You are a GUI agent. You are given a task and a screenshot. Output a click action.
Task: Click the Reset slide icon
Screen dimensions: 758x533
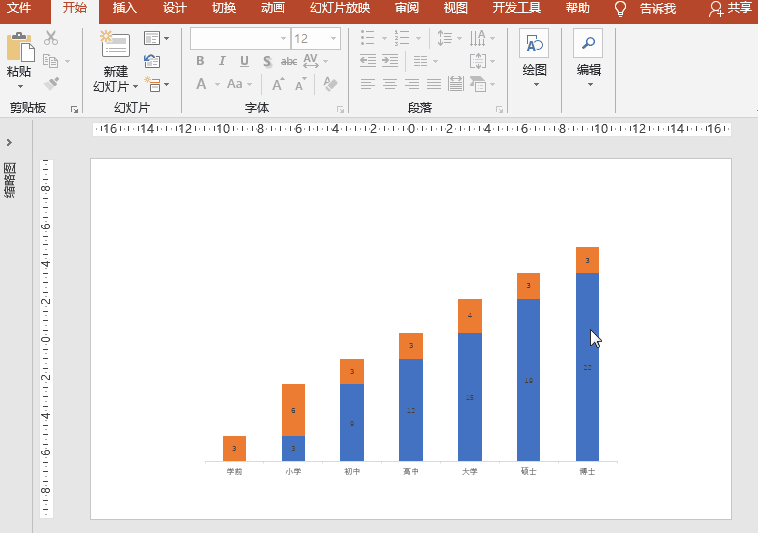(152, 61)
